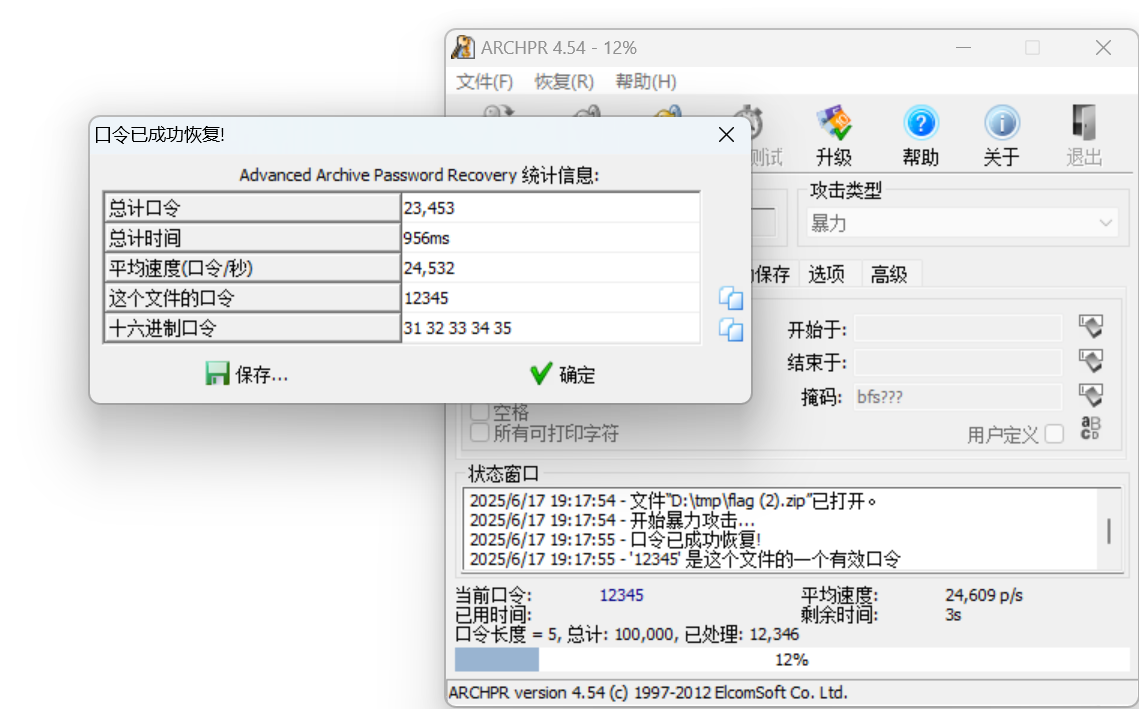
Task: Copy the file password 12345 icon
Action: [731, 298]
